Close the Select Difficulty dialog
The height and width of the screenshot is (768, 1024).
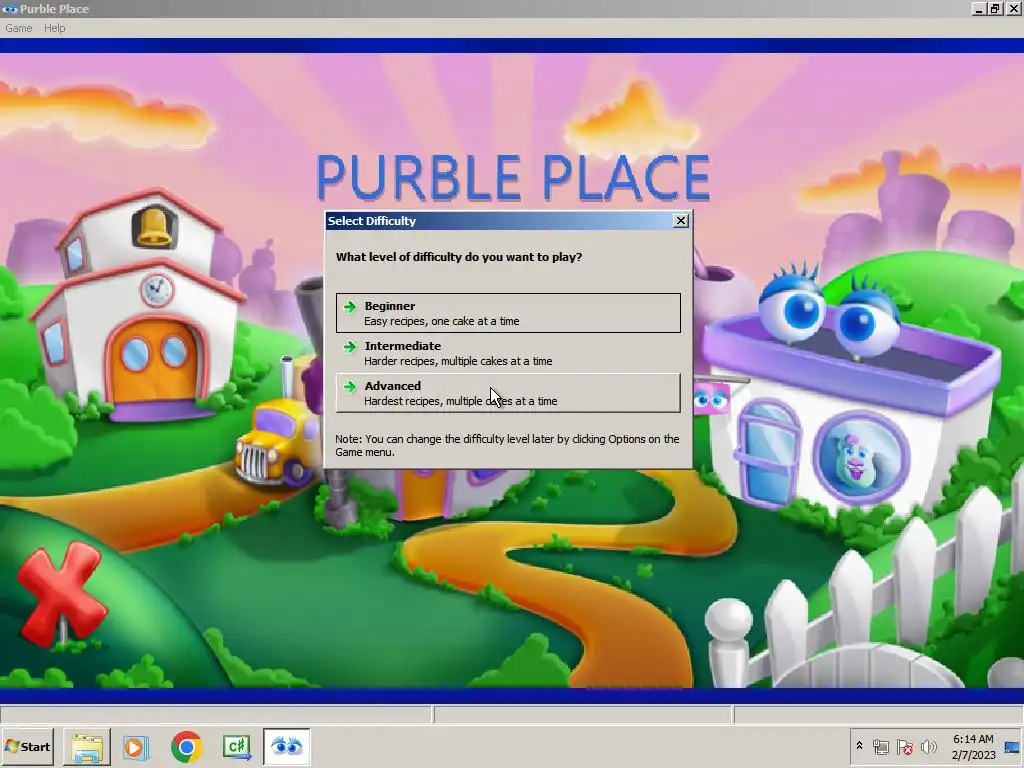tap(680, 221)
